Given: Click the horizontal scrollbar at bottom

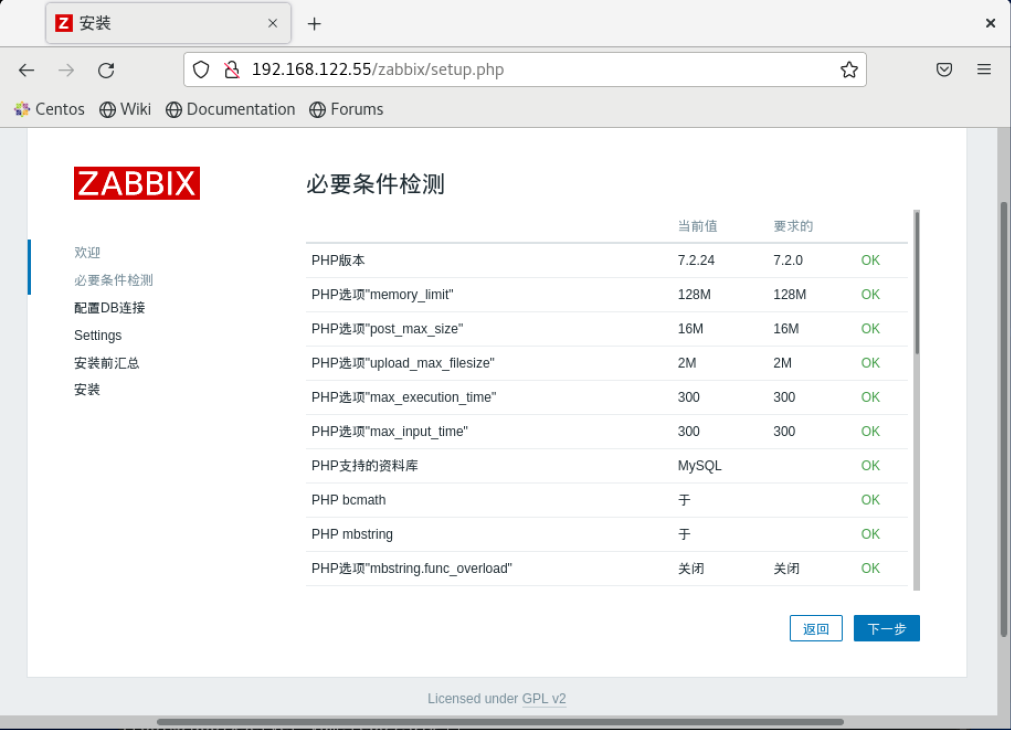Looking at the screenshot, I should coord(500,722).
